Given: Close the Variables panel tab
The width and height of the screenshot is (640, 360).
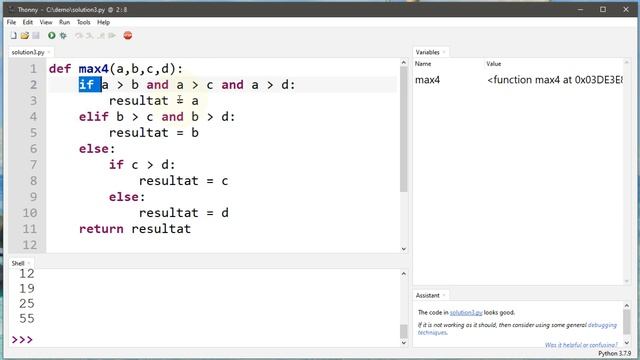Looking at the screenshot, I should click(444, 52).
